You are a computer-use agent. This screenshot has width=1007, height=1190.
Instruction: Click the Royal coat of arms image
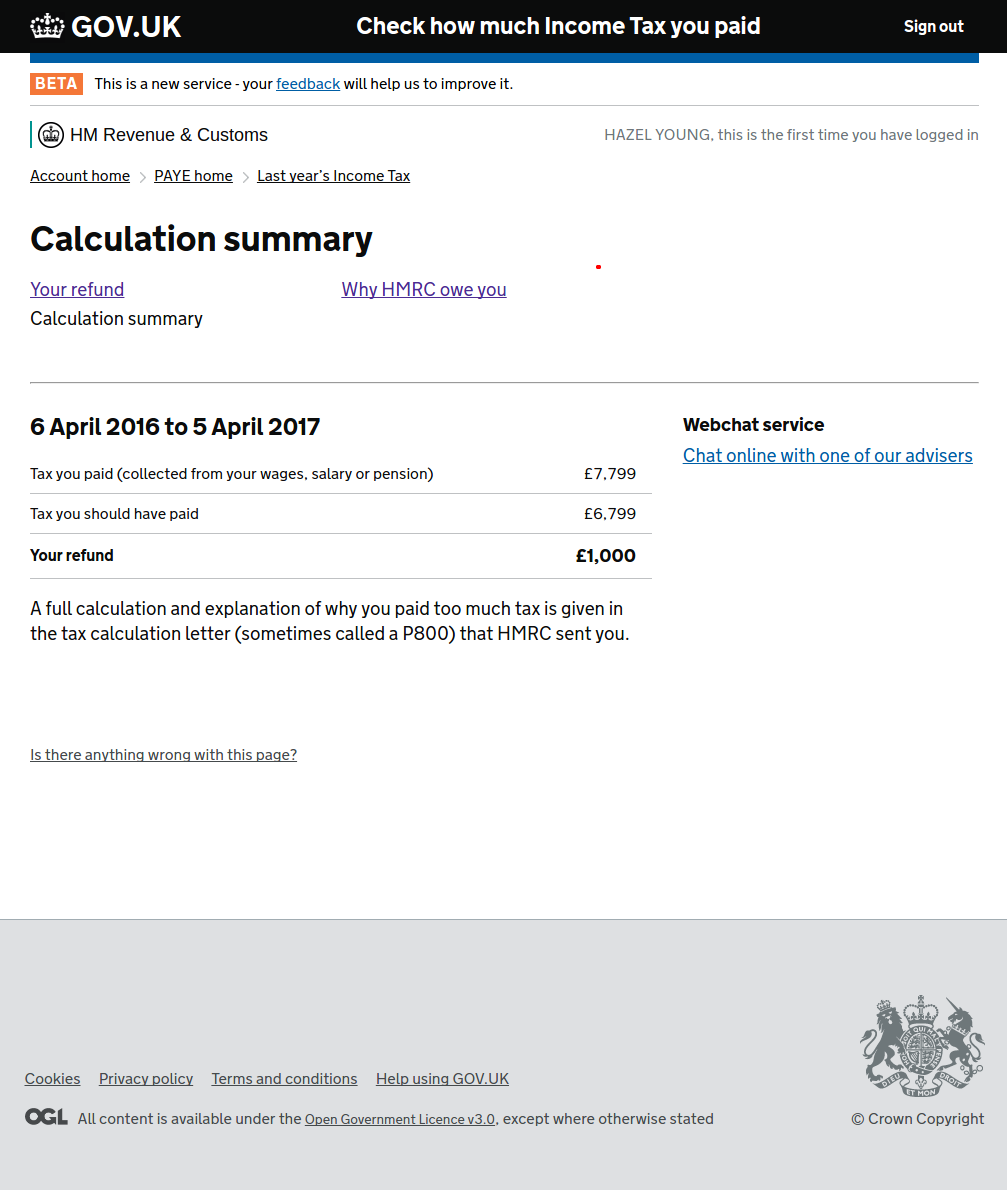(921, 1045)
